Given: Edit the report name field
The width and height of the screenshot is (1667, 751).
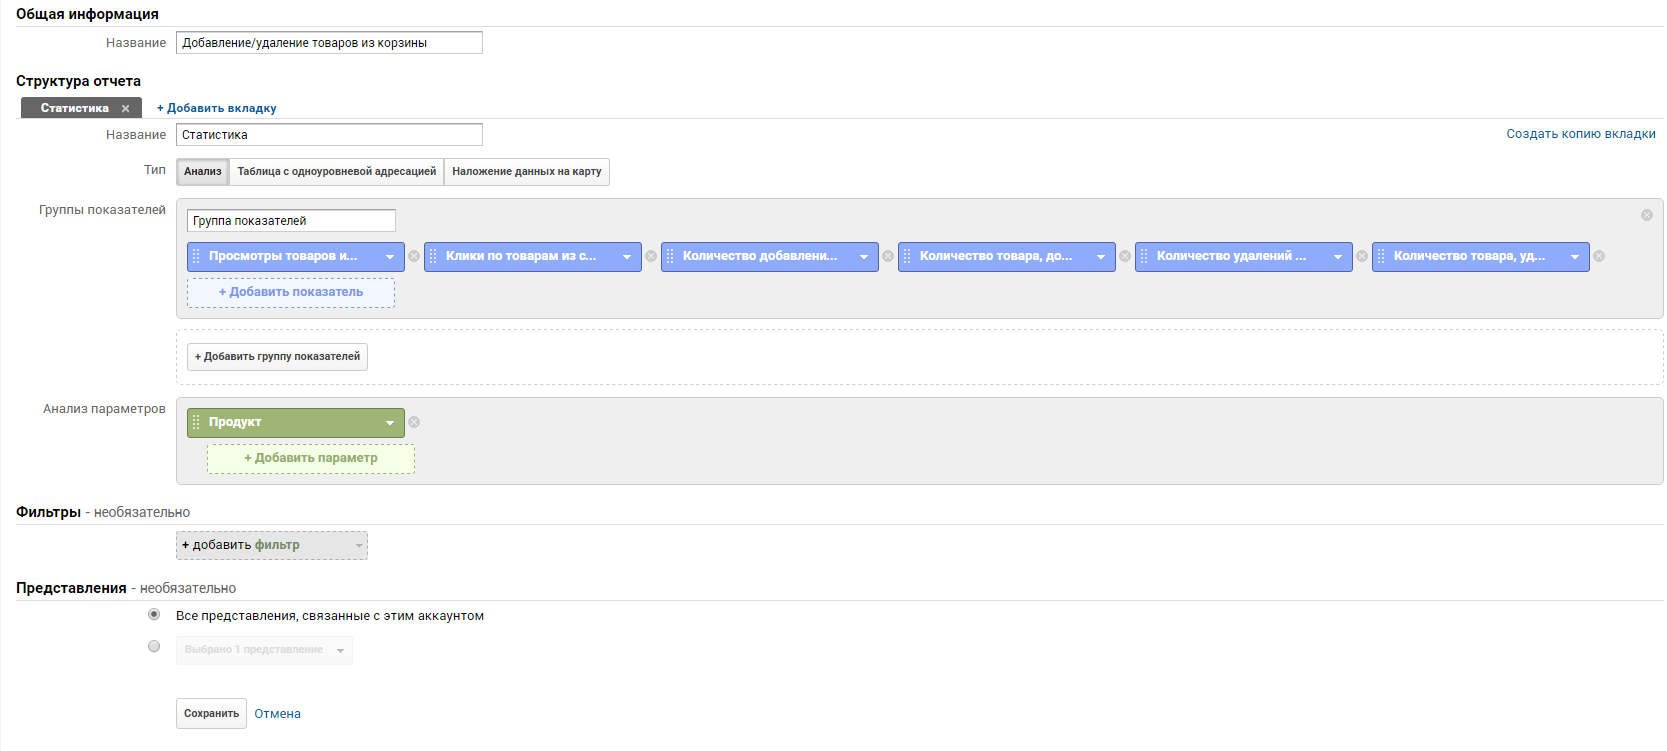Looking at the screenshot, I should (329, 43).
